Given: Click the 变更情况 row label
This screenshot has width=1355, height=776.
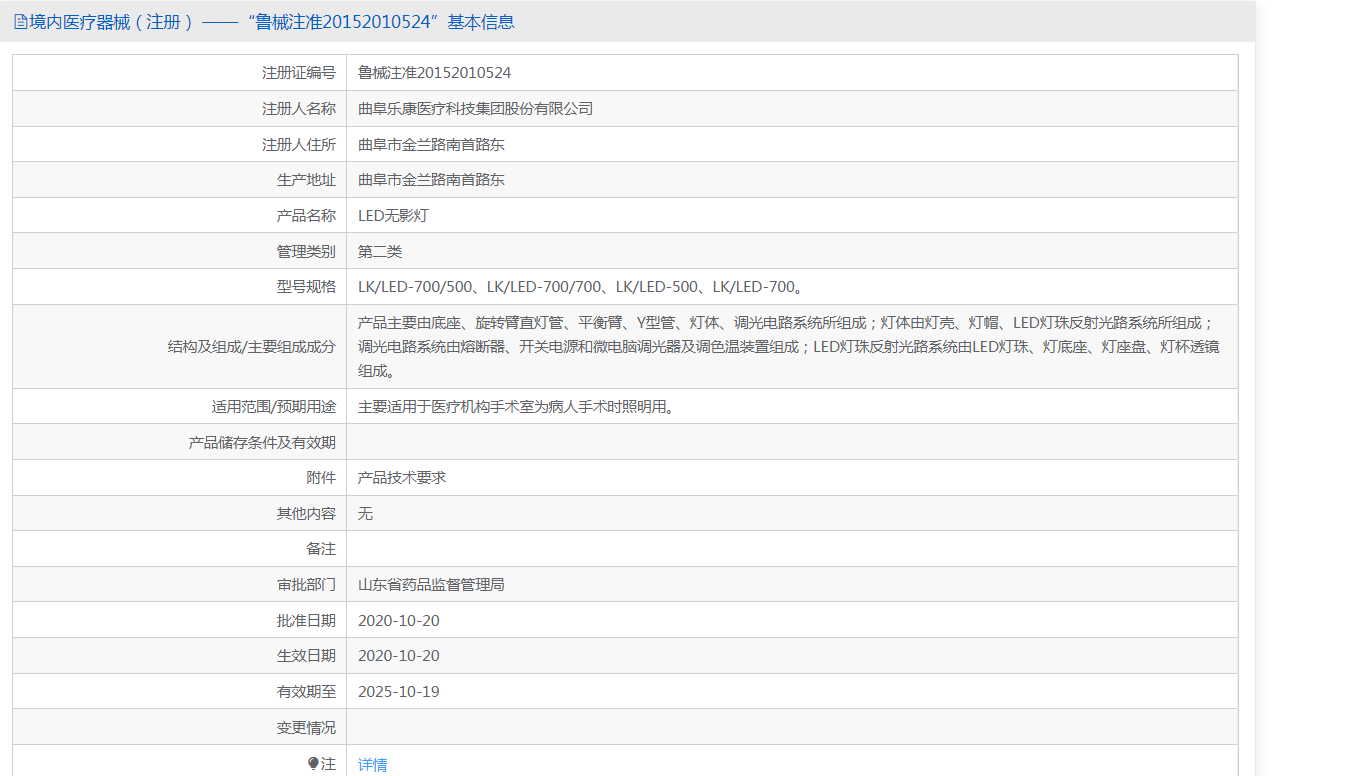Looking at the screenshot, I should (x=306, y=727).
